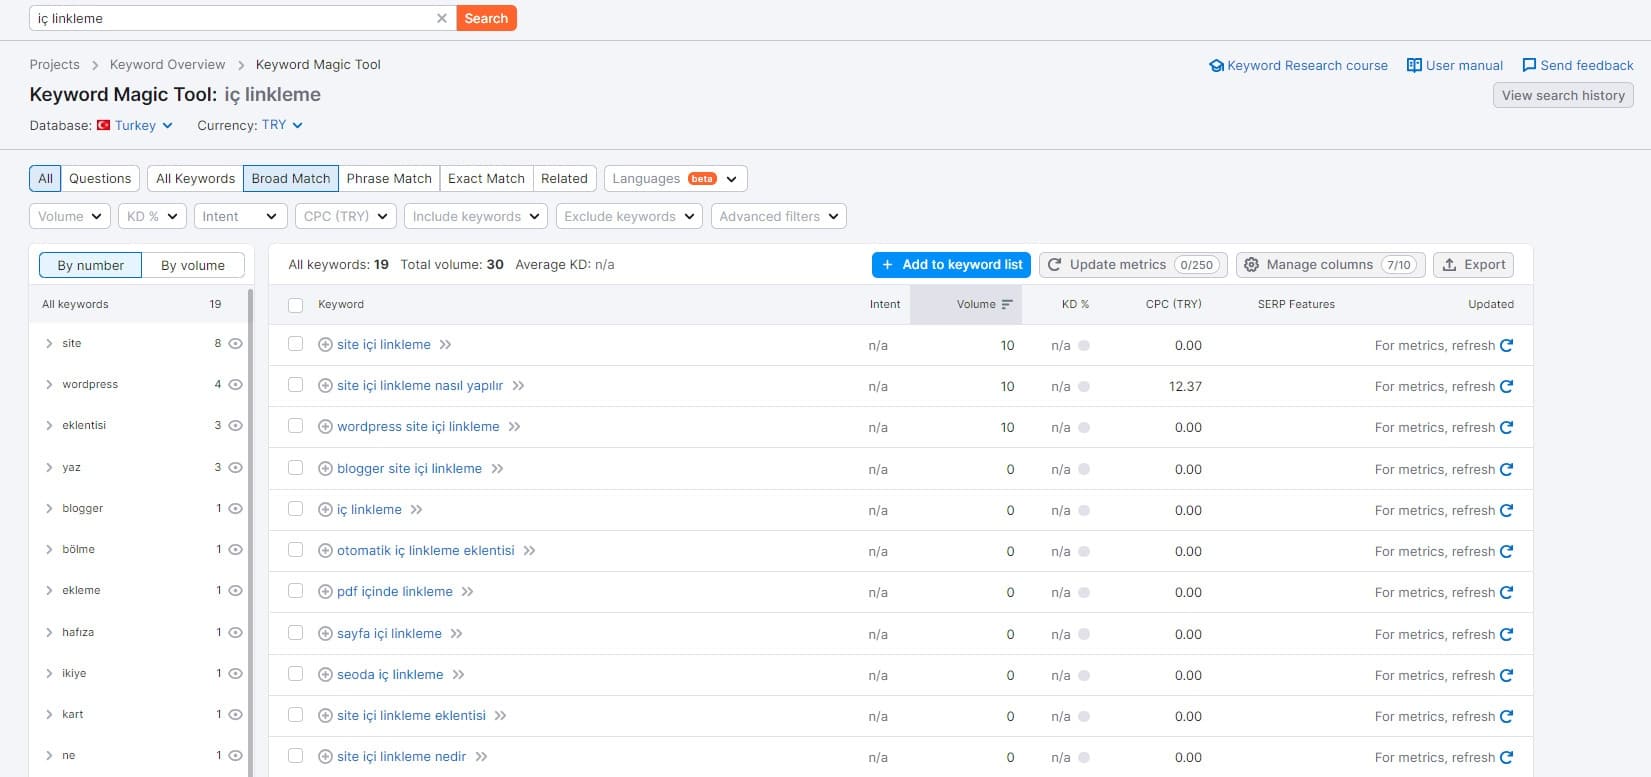The width and height of the screenshot is (1651, 777).
Task: Open the Intent filter dropdown
Action: click(240, 216)
